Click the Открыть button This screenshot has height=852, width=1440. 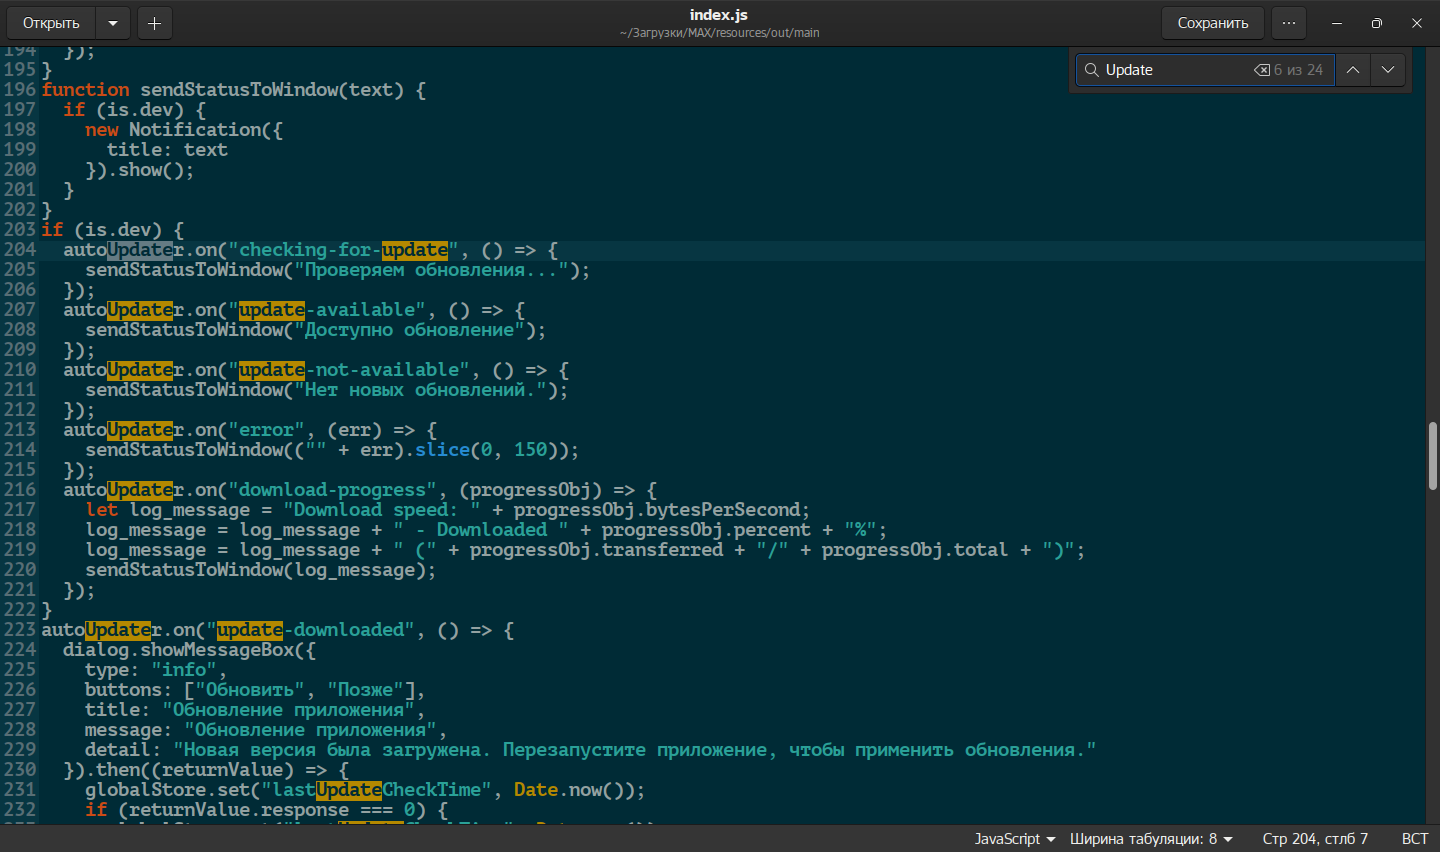coord(51,23)
